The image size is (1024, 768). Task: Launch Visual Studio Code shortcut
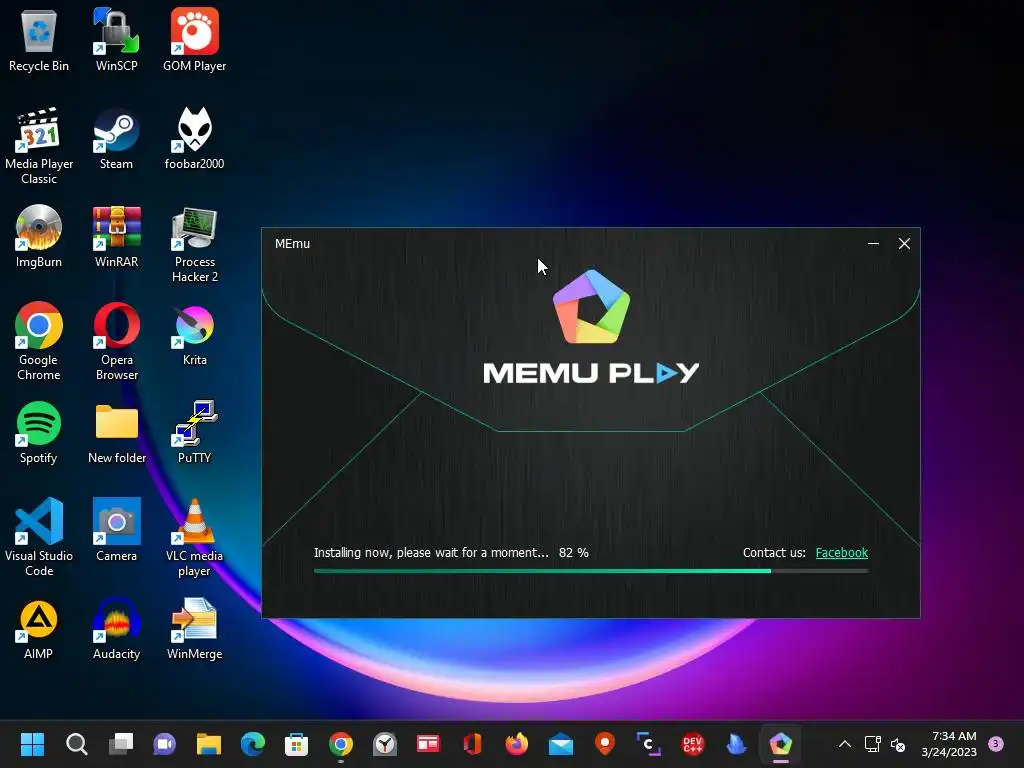point(39,537)
